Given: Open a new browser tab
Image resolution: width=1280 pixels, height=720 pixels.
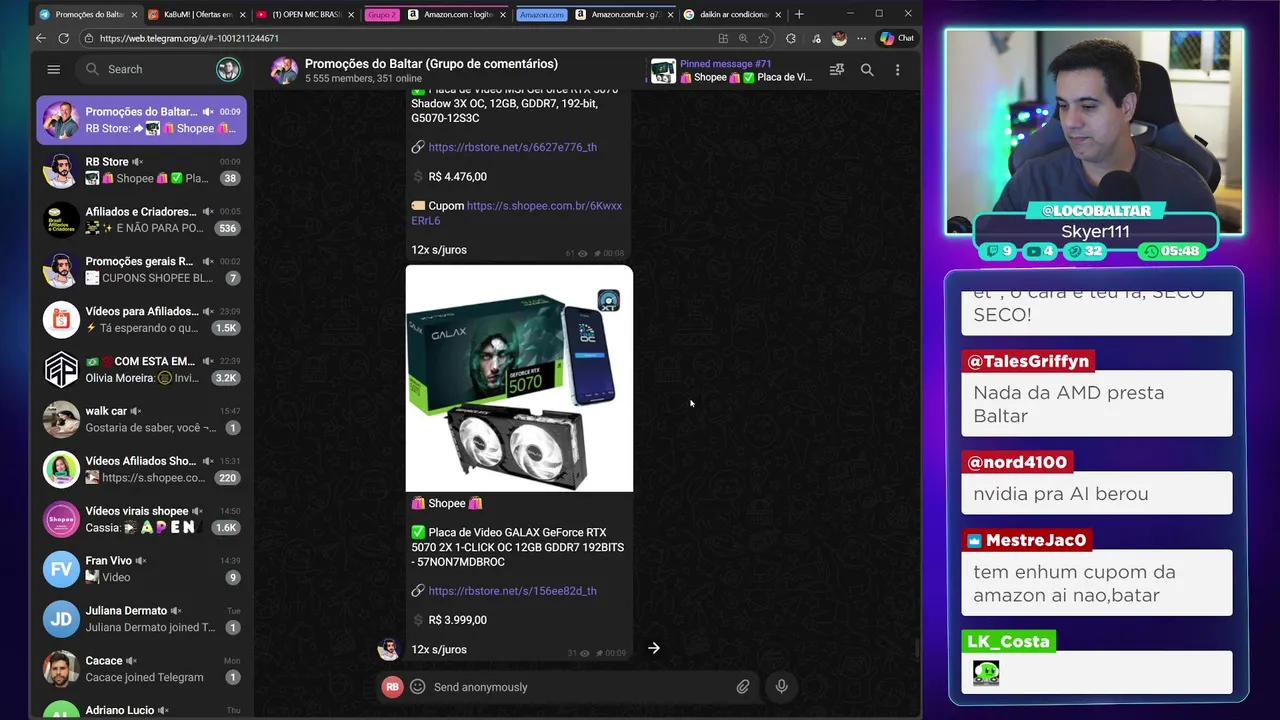Looking at the screenshot, I should click(x=798, y=14).
